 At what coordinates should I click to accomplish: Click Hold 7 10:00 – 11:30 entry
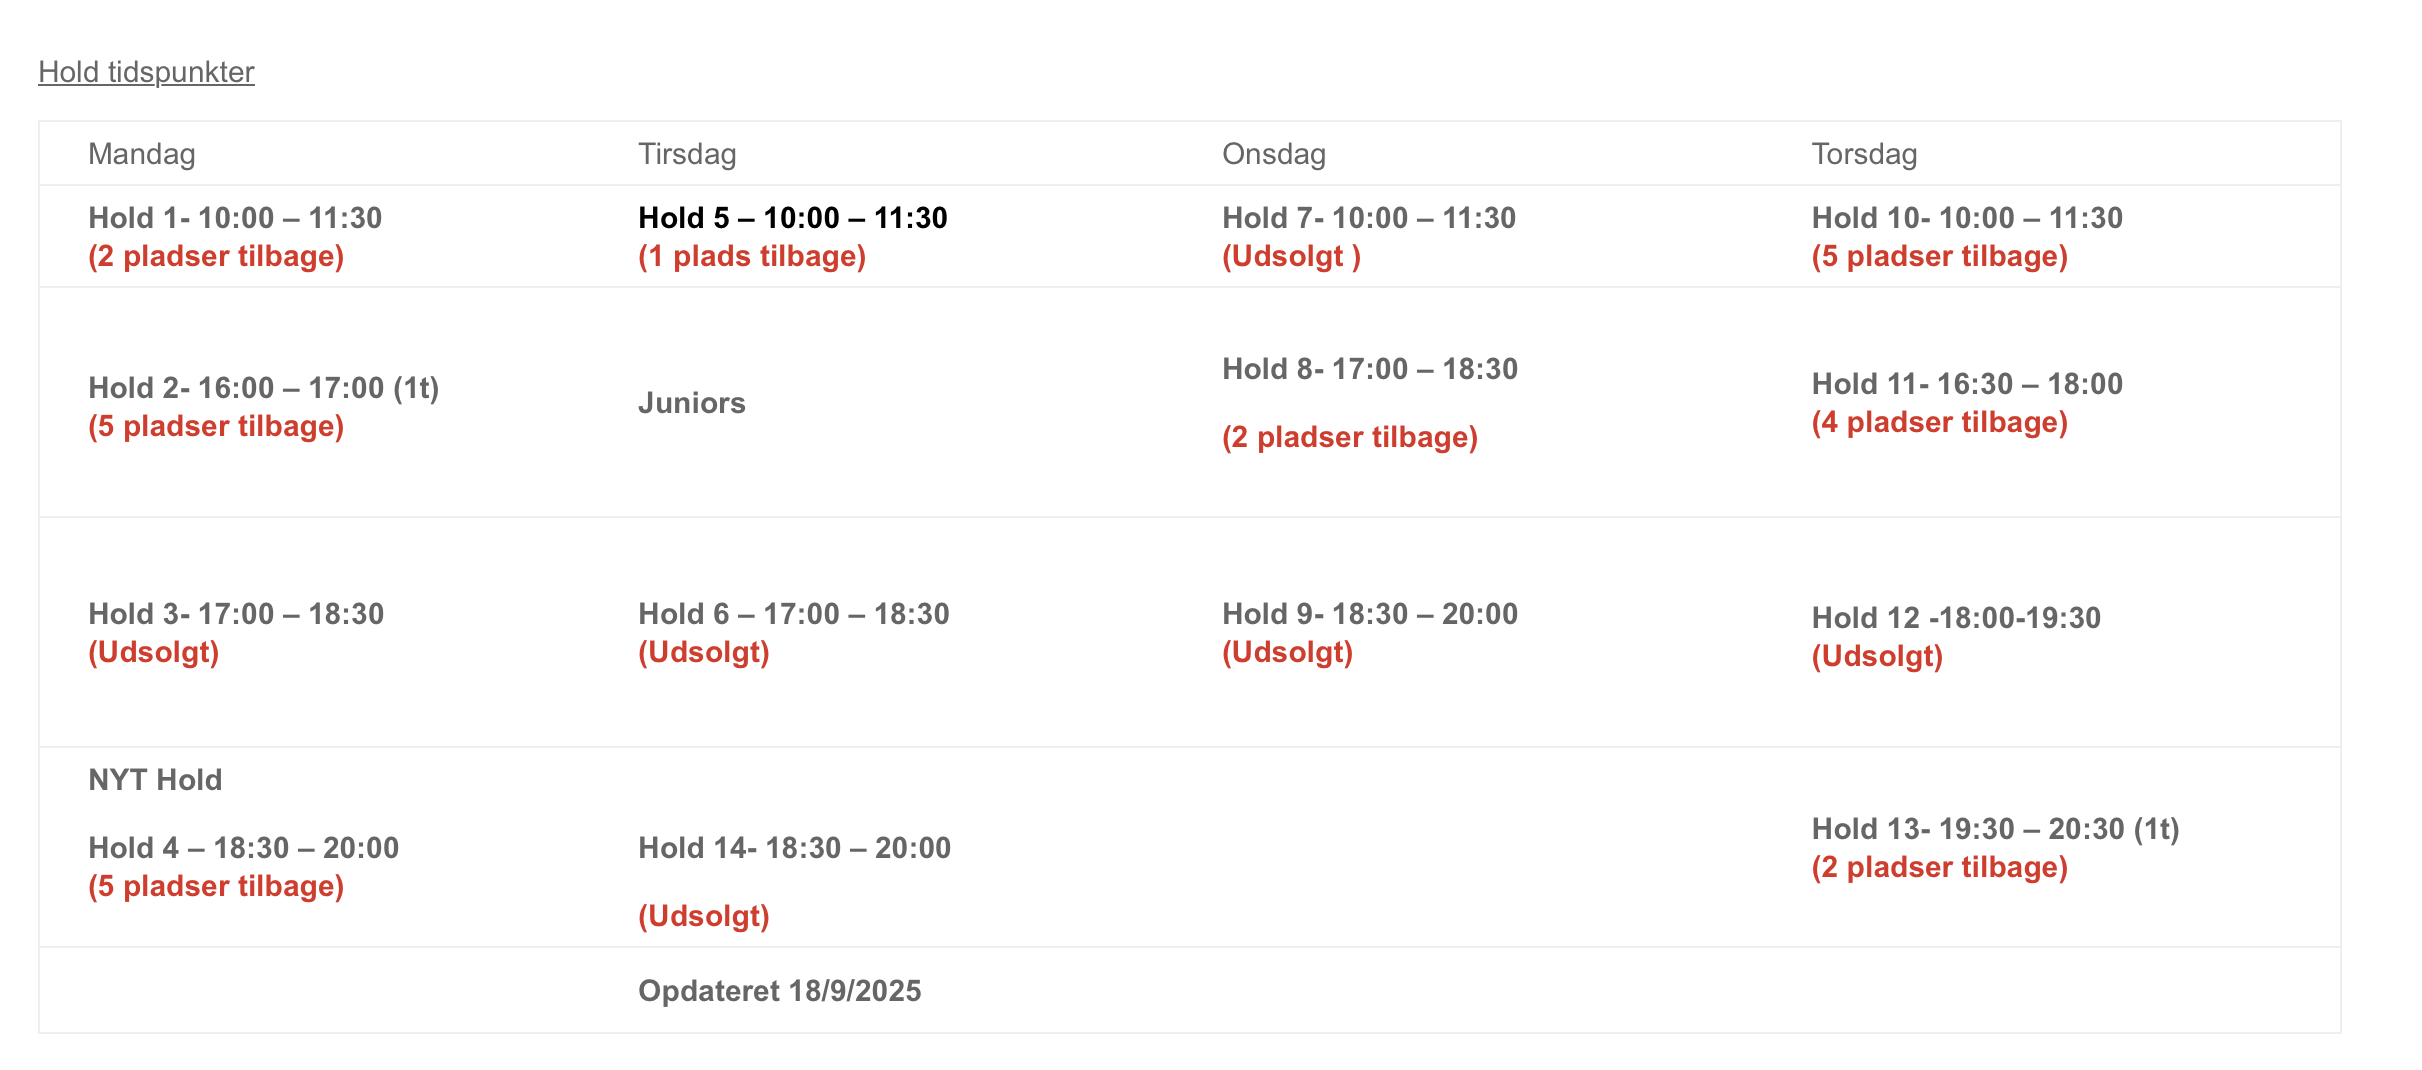pos(1368,218)
